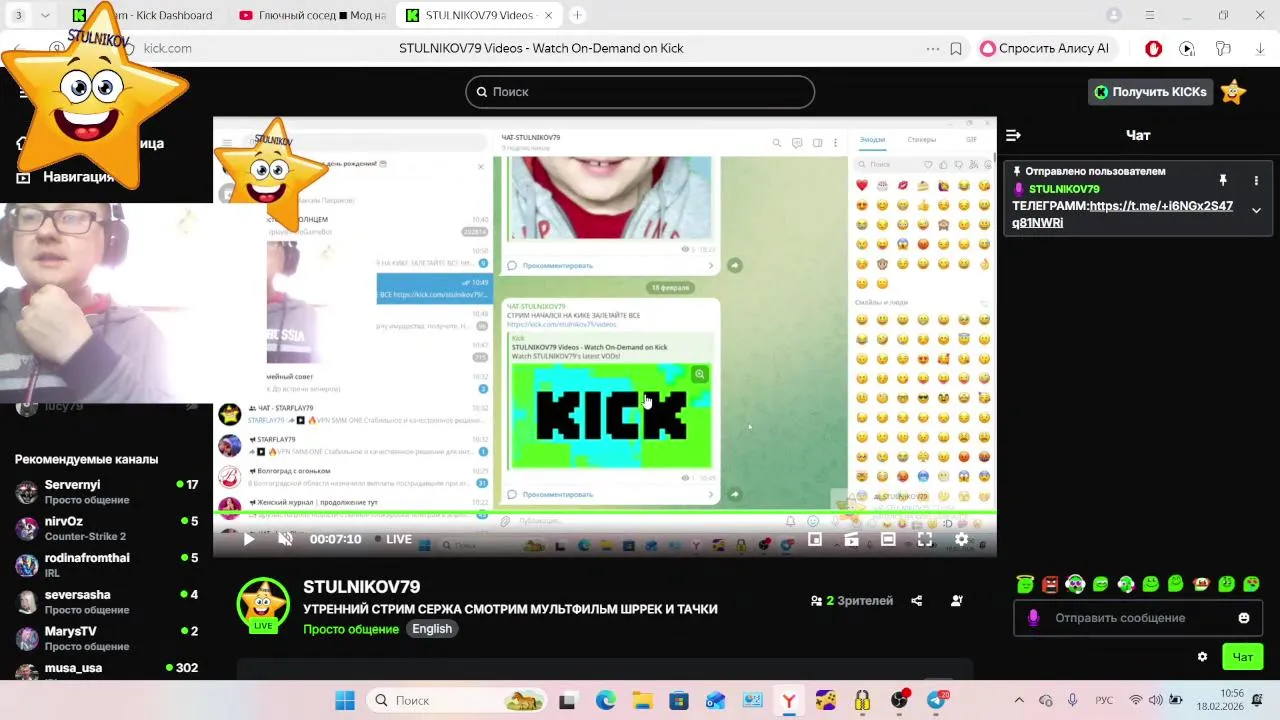Image resolution: width=1280 pixels, height=720 pixels.
Task: Send message with the green Чат button
Action: pyautogui.click(x=1242, y=657)
